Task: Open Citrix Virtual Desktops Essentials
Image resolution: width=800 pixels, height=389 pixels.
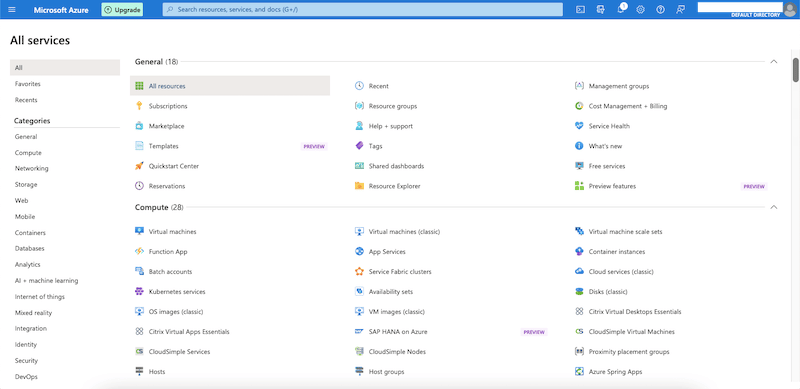Action: (635, 311)
